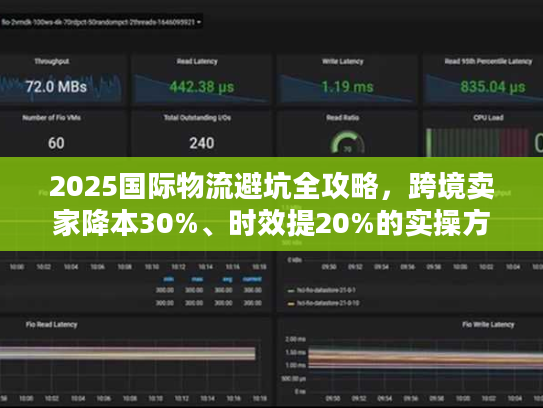Sort legend by the max column
The height and width of the screenshot is (408, 543).
(x=197, y=279)
